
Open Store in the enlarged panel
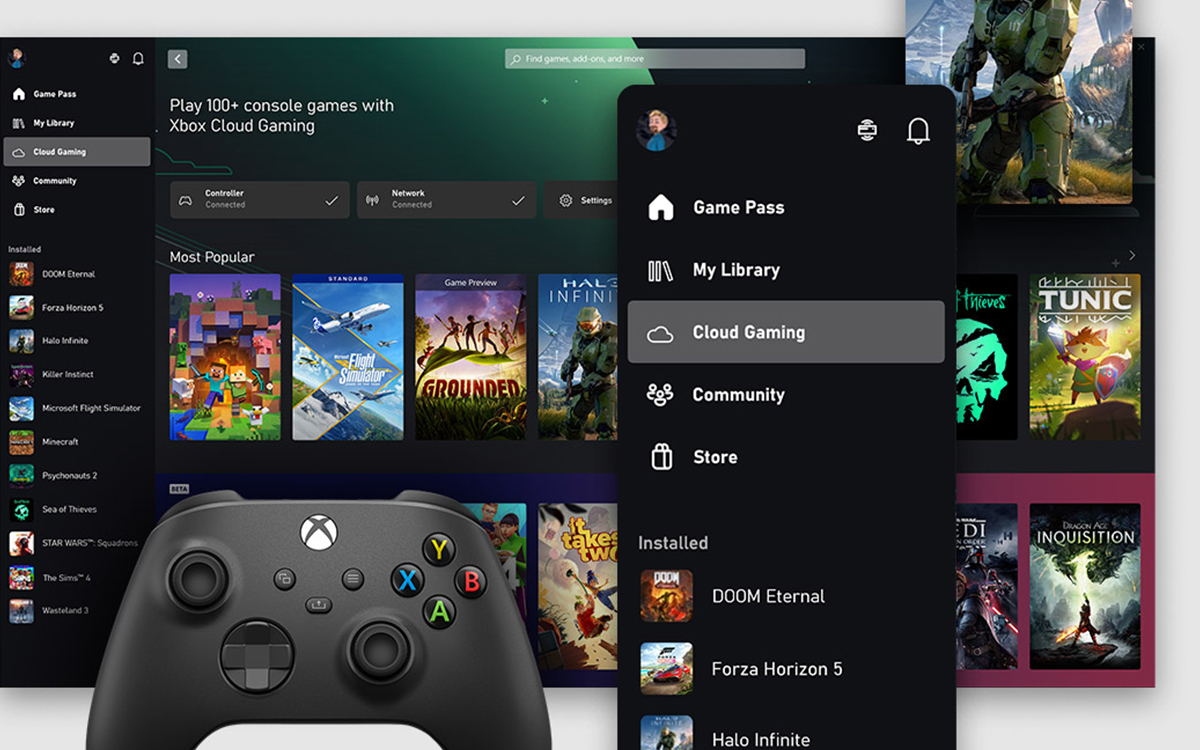(786, 457)
